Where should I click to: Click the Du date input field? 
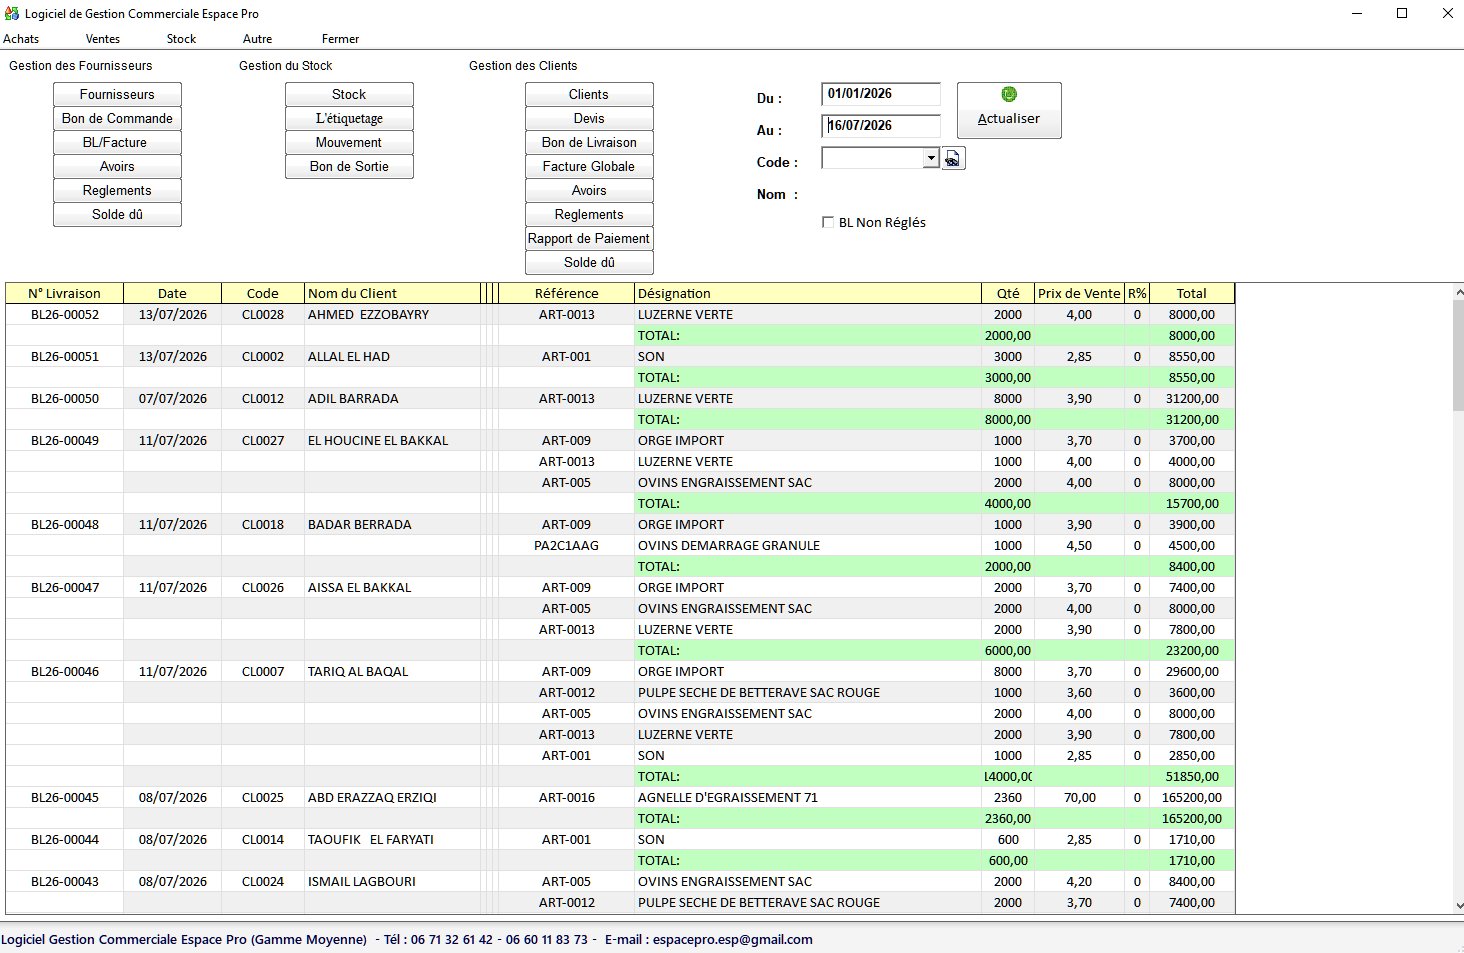[881, 94]
